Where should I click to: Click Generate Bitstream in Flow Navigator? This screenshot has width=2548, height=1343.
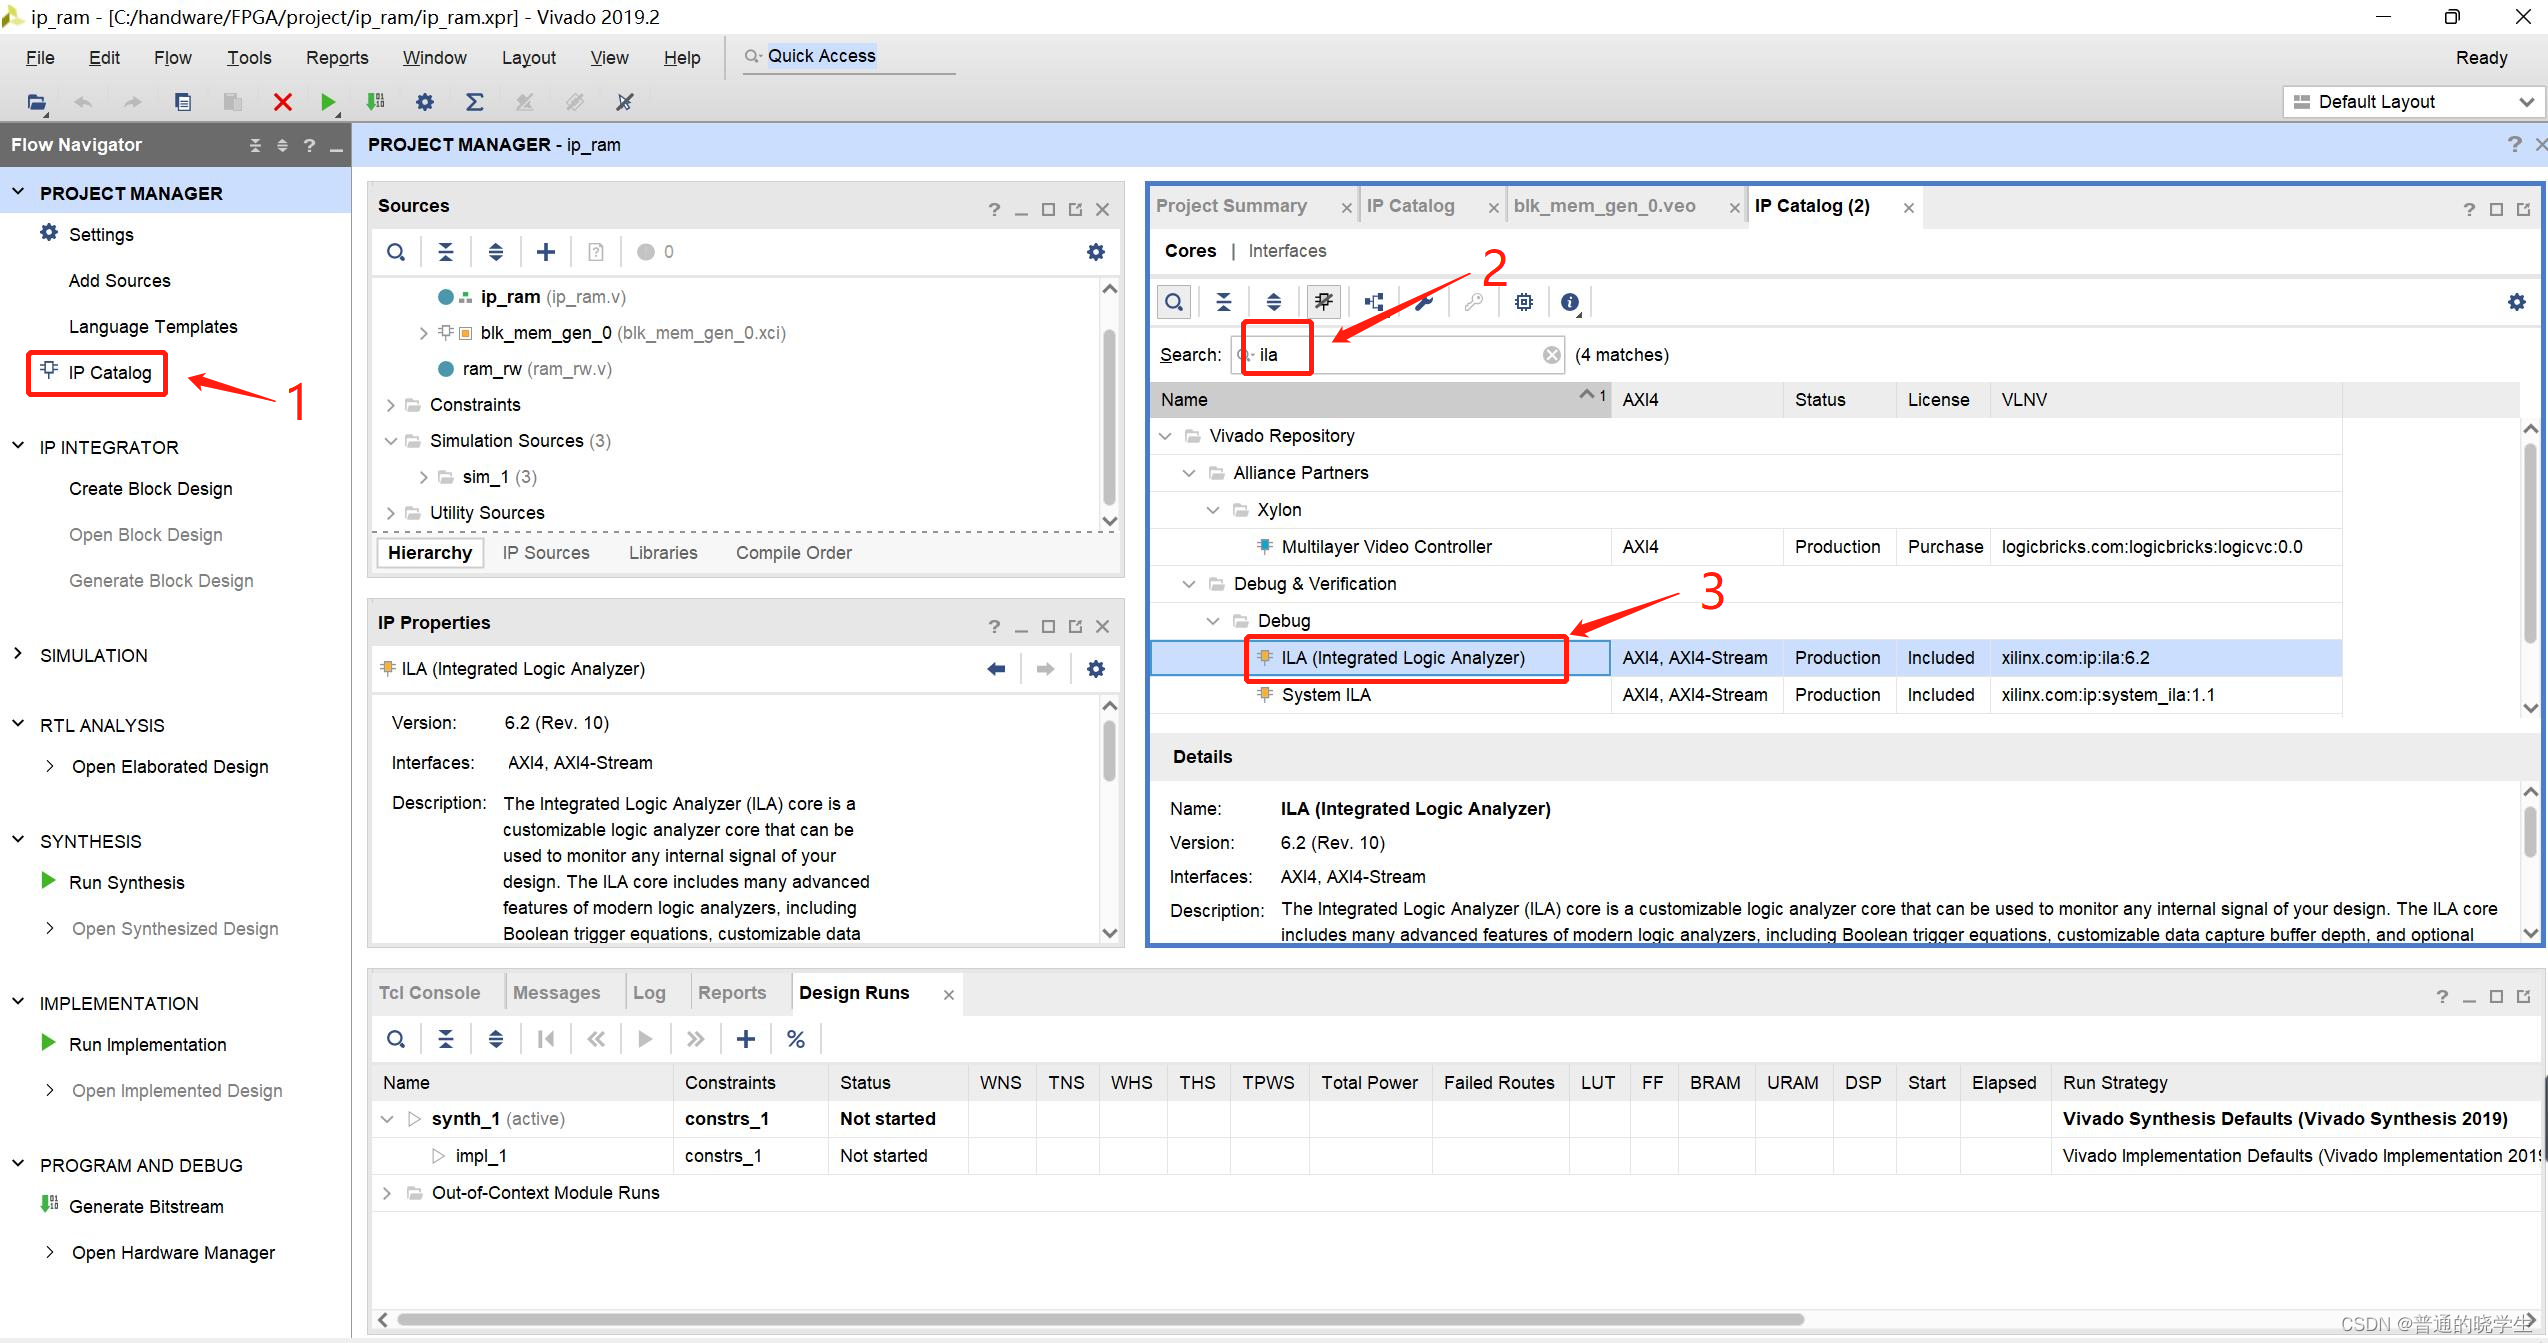coord(146,1207)
